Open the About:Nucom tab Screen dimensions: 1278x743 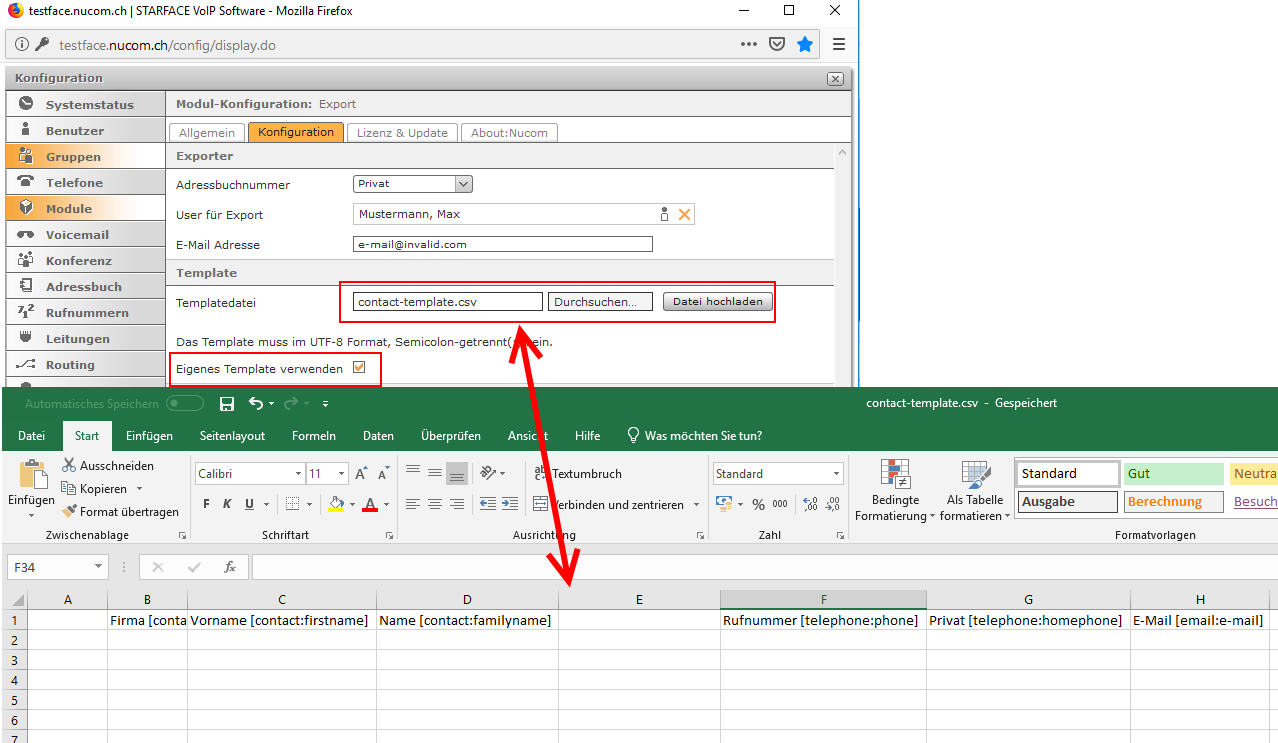(x=509, y=133)
